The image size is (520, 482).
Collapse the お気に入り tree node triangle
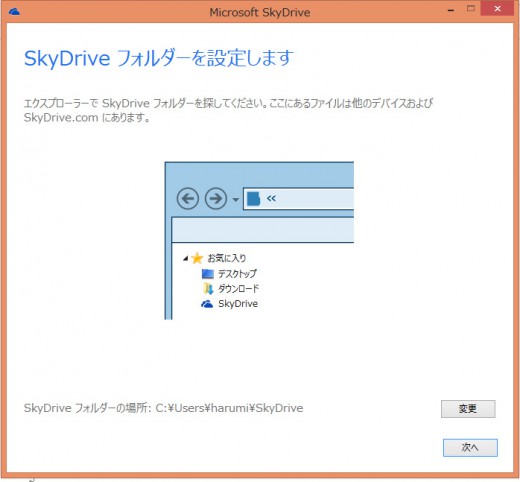coord(186,258)
